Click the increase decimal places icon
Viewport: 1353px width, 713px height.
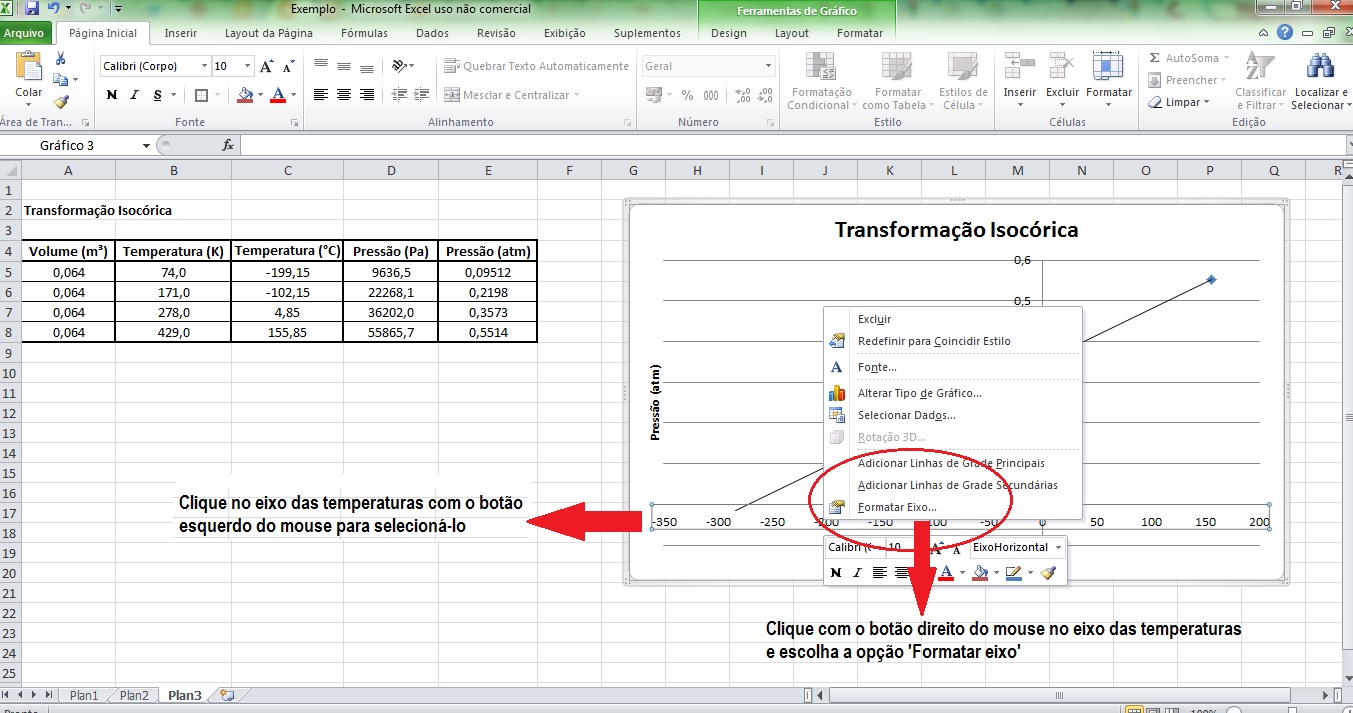[743, 95]
